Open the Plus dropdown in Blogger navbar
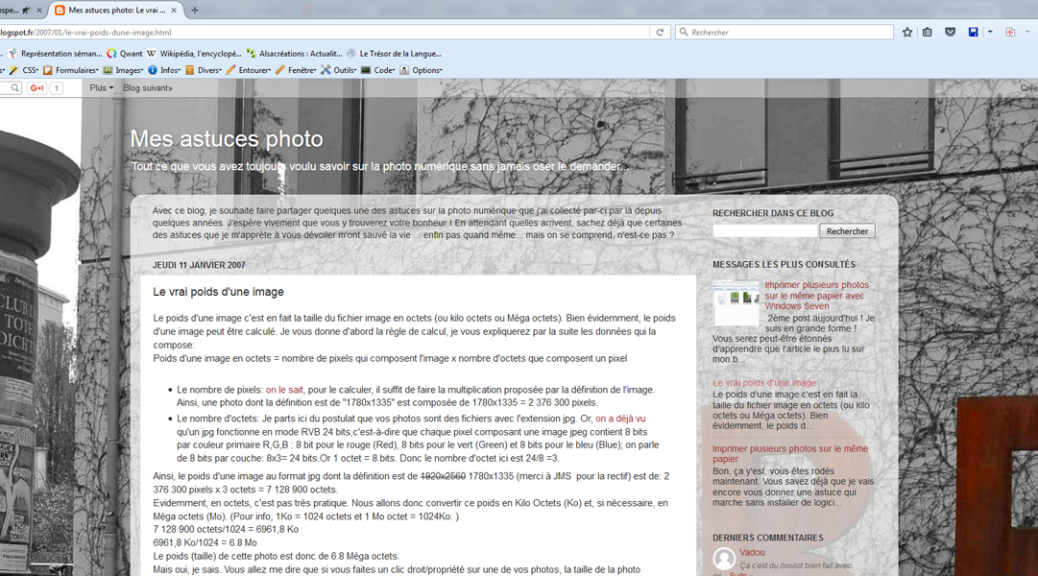 click(x=100, y=88)
